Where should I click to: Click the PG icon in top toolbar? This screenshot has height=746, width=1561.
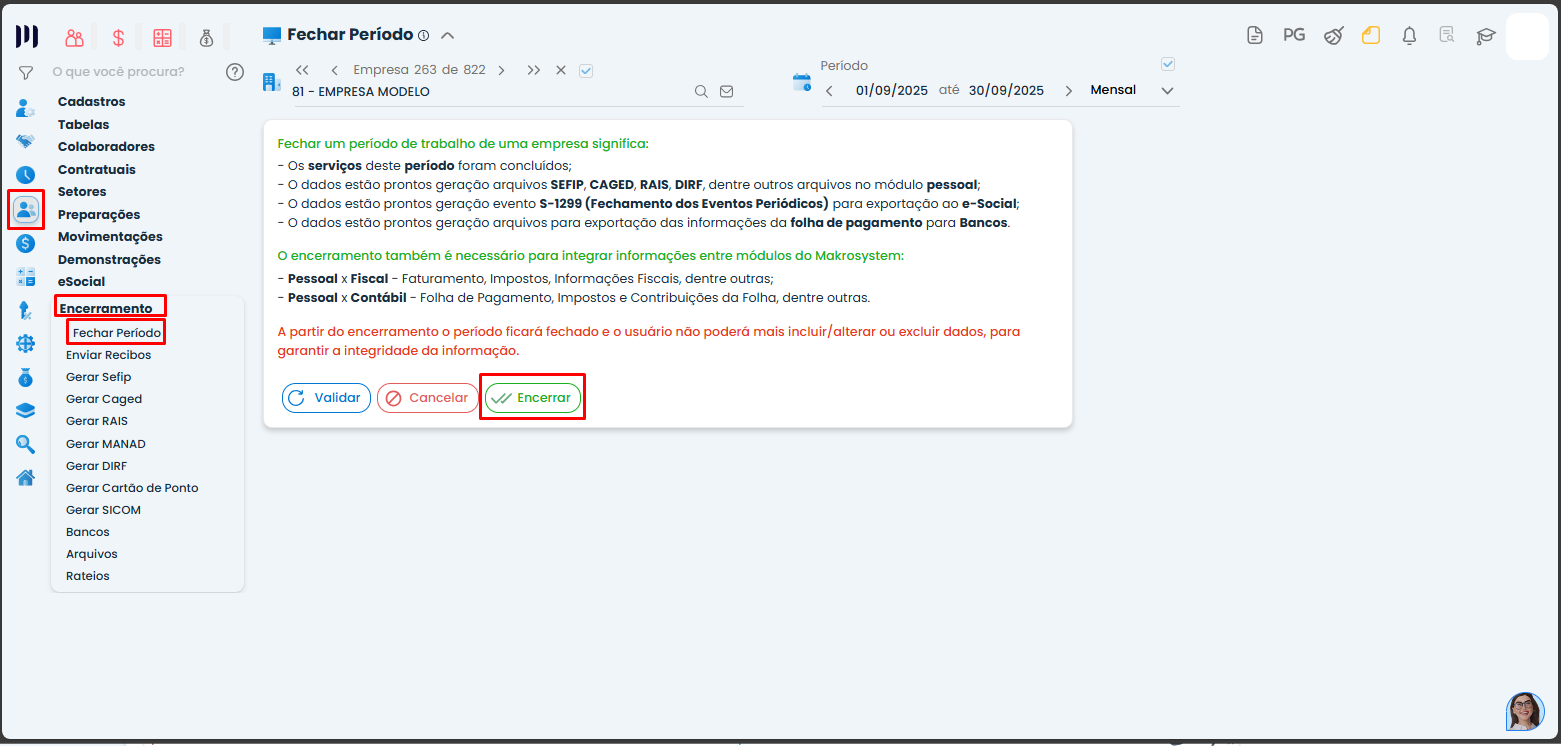coord(1294,35)
